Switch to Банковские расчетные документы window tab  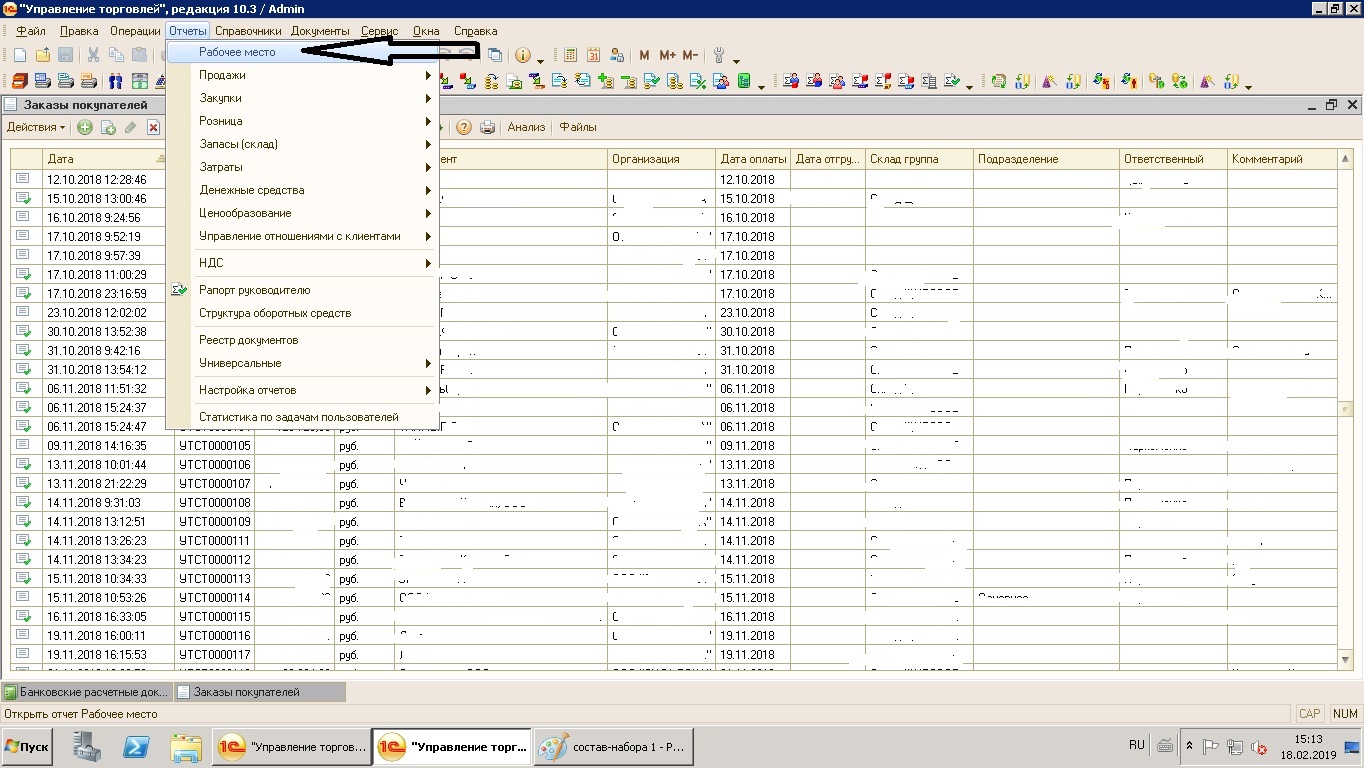86,692
